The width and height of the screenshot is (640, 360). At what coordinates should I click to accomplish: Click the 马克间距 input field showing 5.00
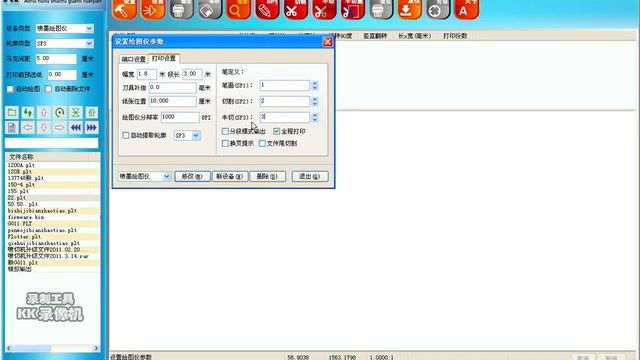(x=56, y=59)
